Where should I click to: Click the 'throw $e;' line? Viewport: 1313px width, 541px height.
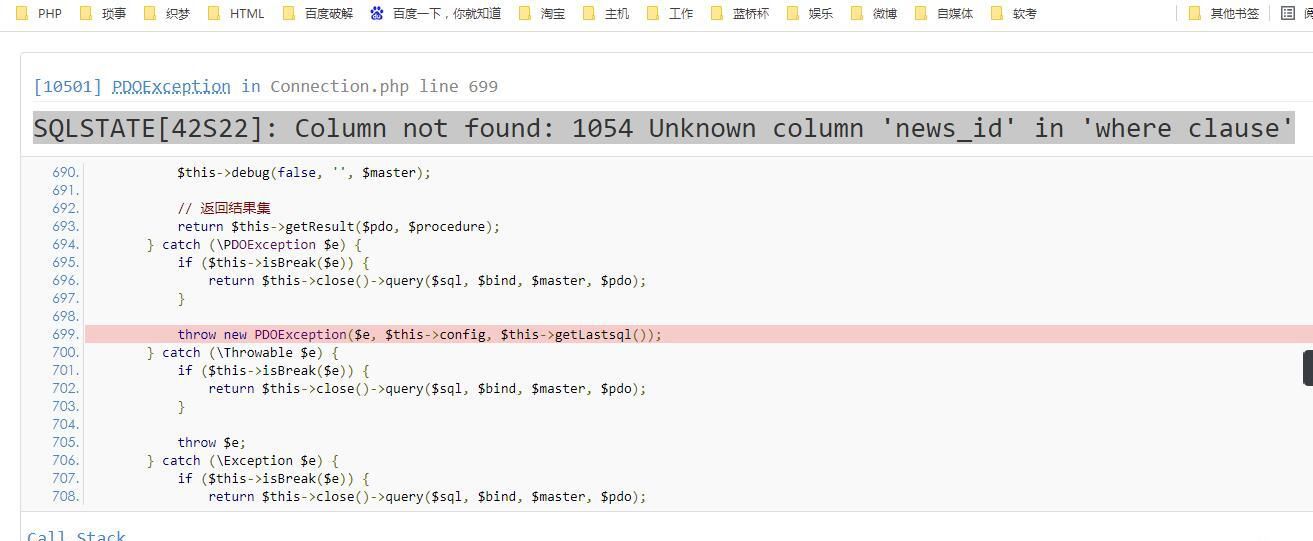coord(212,442)
